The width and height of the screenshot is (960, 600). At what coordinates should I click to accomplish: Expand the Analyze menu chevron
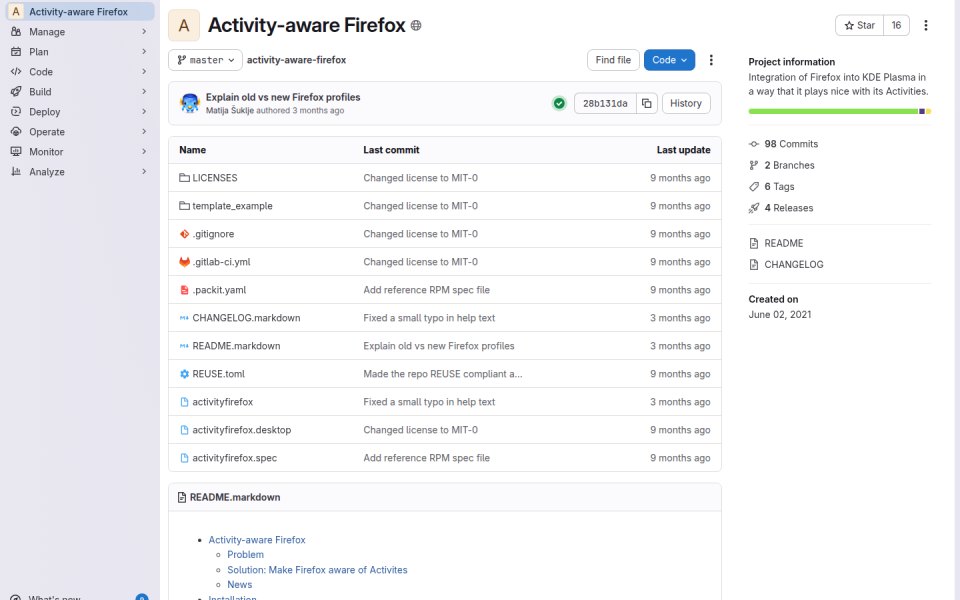point(144,171)
